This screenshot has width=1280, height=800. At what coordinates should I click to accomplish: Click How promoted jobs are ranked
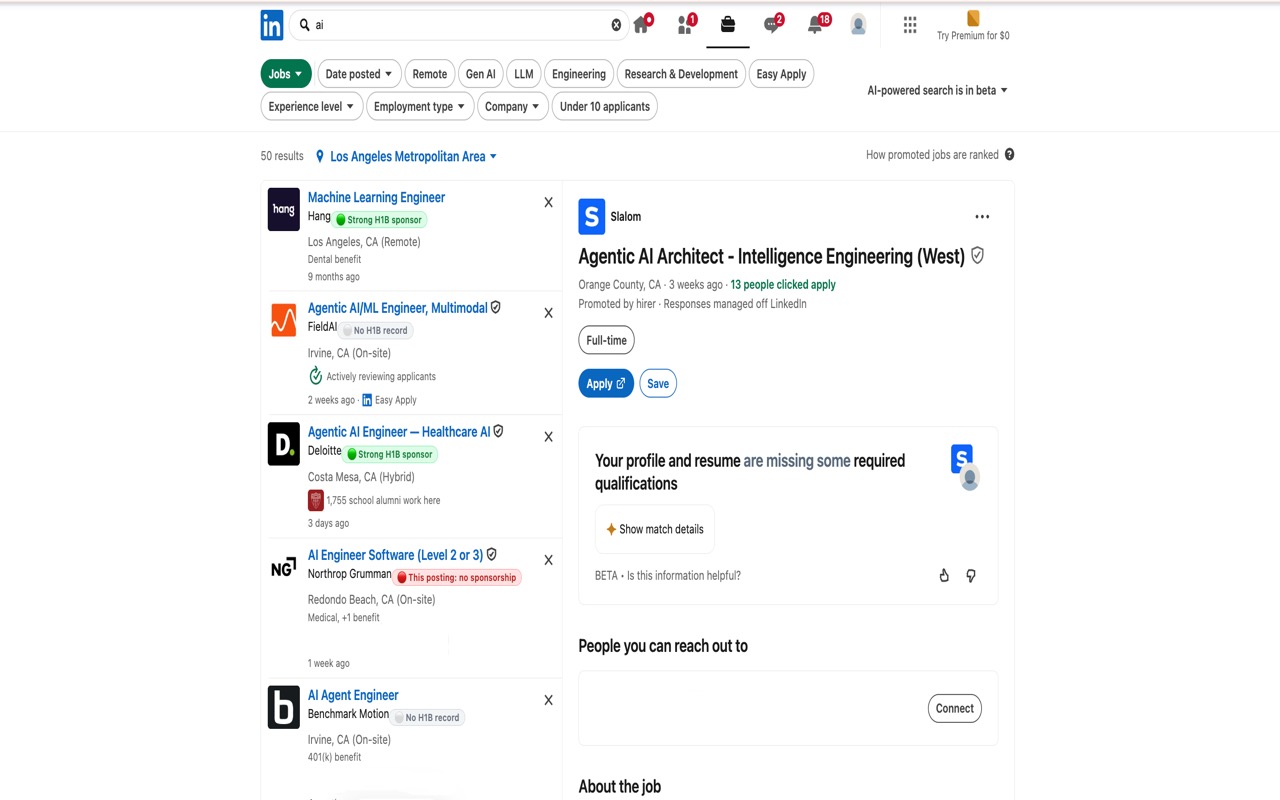[x=932, y=154]
